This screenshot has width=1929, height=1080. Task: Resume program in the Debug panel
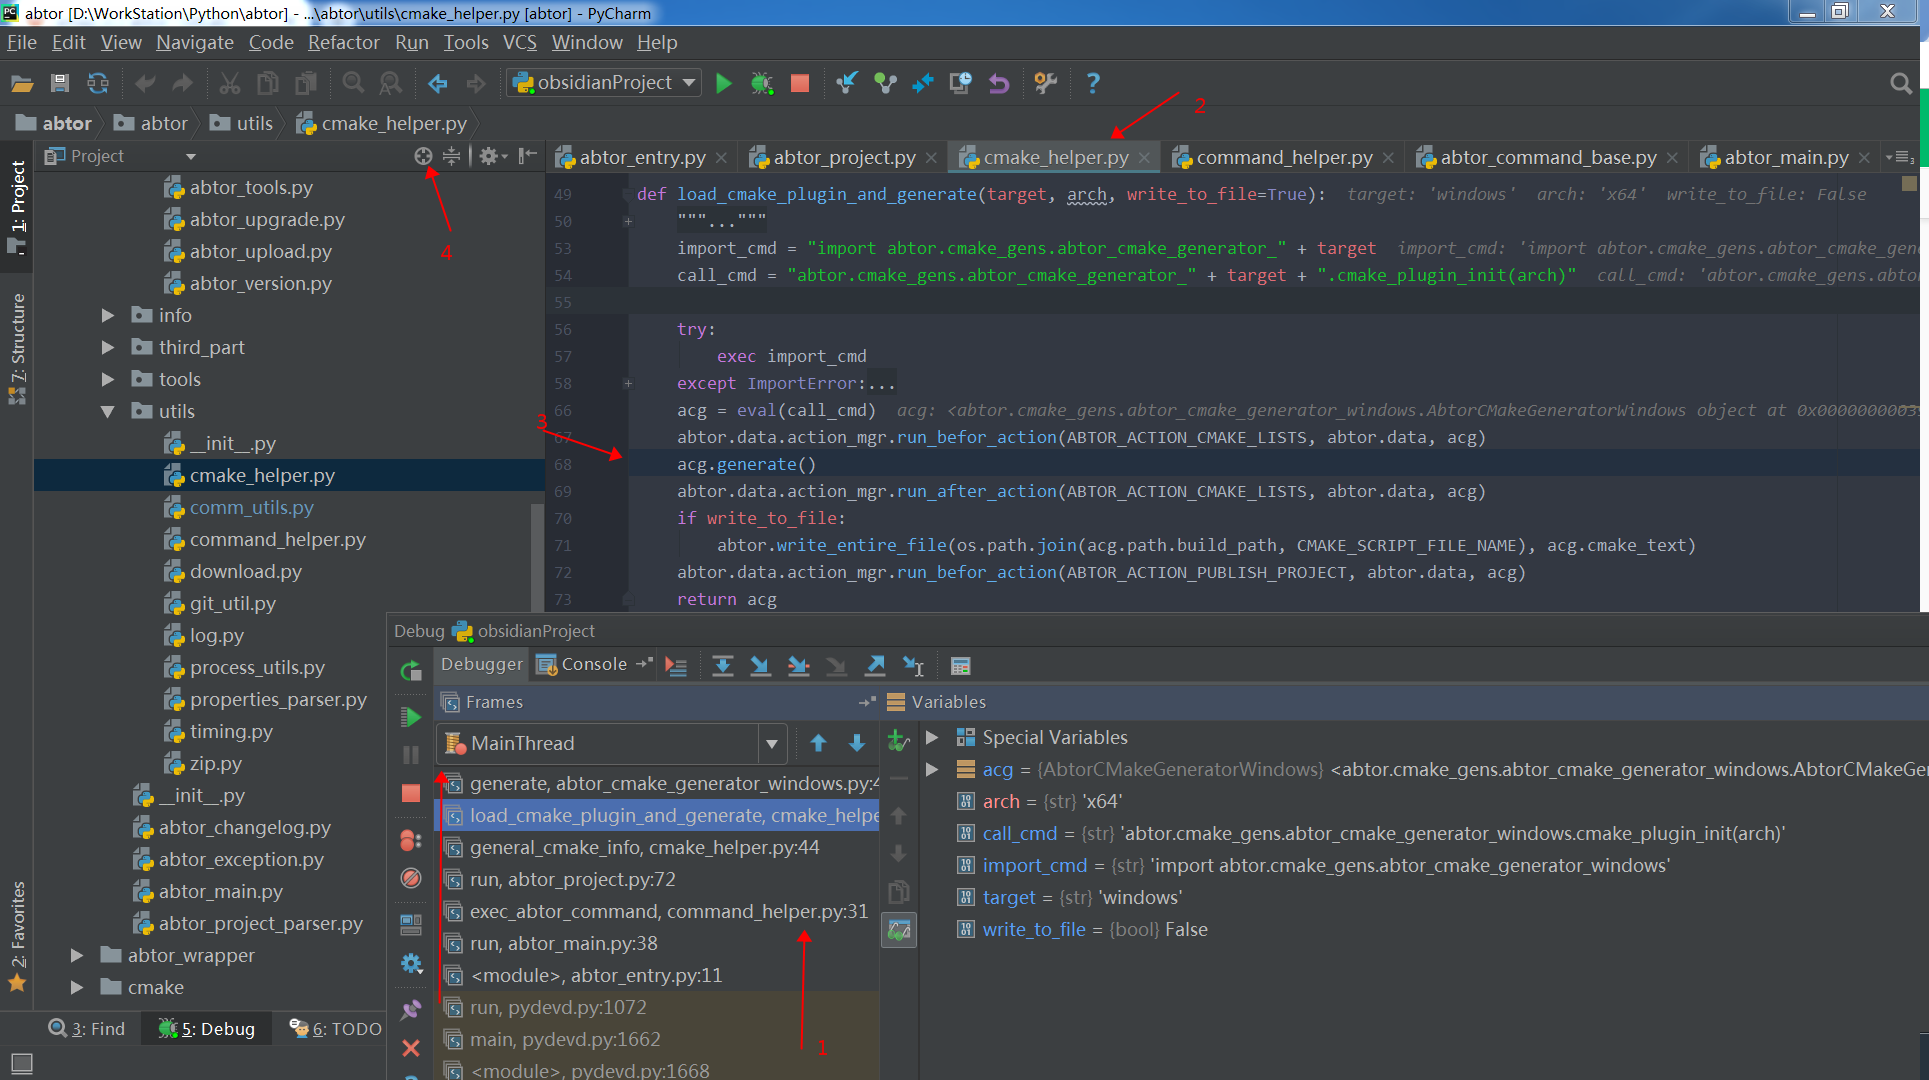point(411,717)
